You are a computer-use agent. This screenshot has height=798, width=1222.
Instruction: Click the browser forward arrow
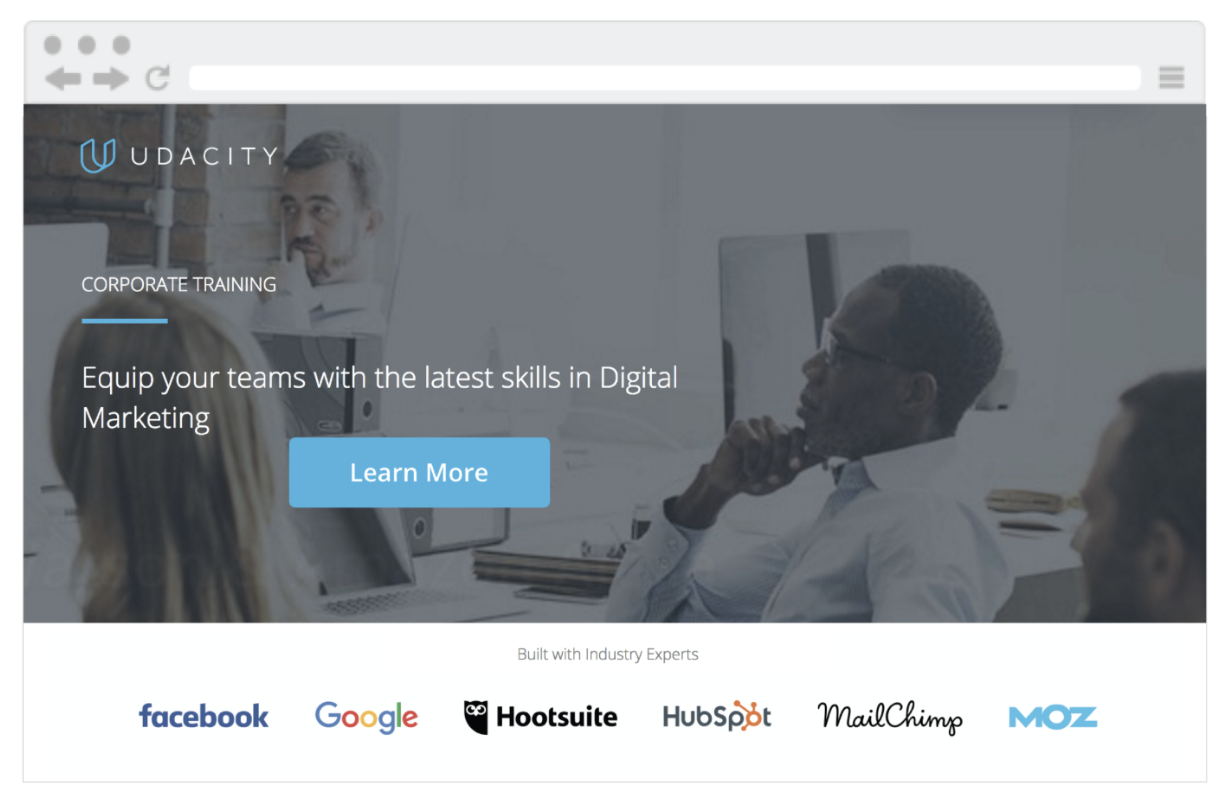point(111,78)
